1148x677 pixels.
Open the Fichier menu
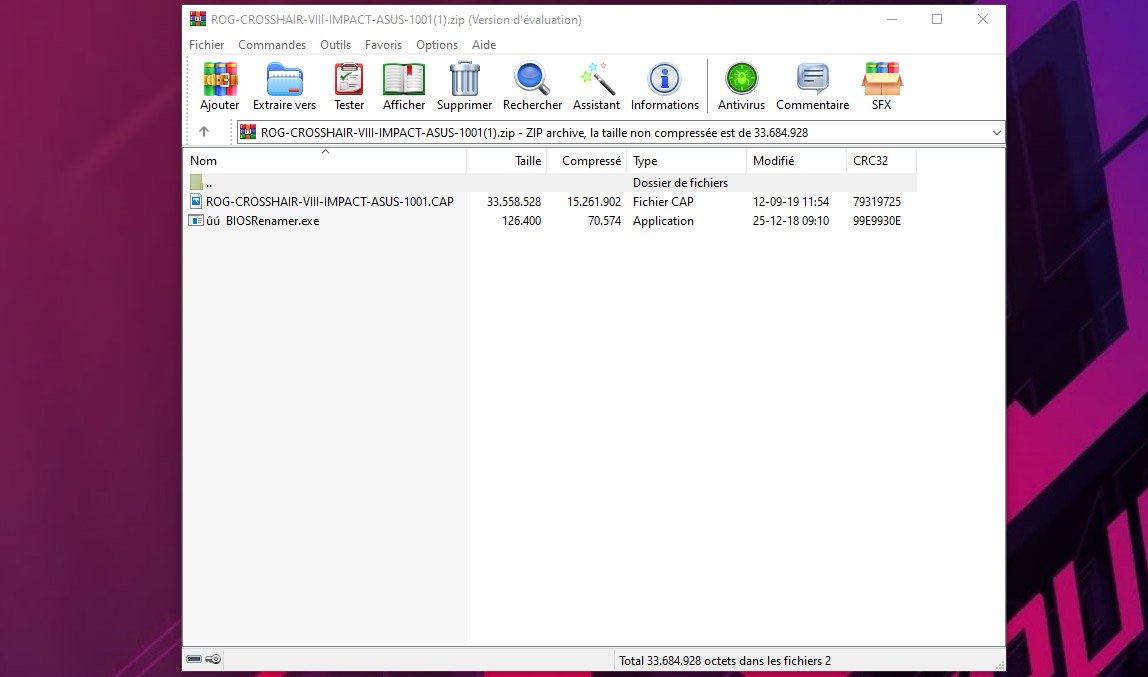206,45
